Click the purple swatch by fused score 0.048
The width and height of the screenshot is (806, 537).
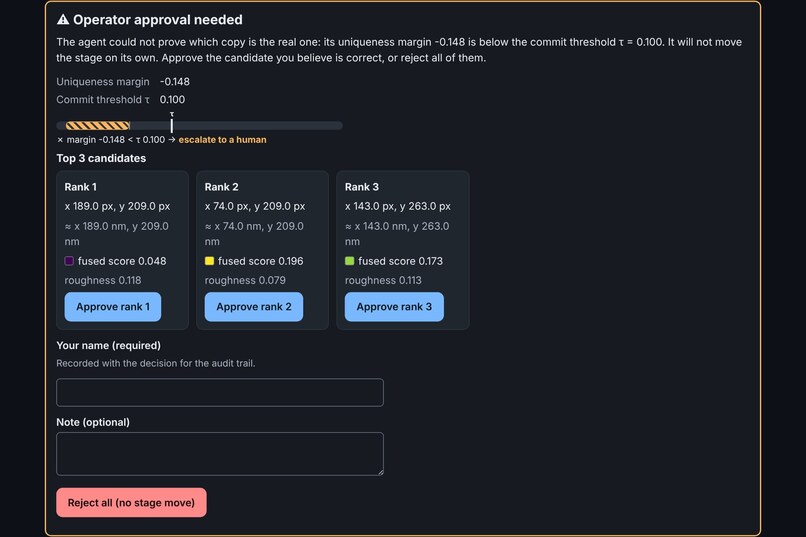pos(69,261)
